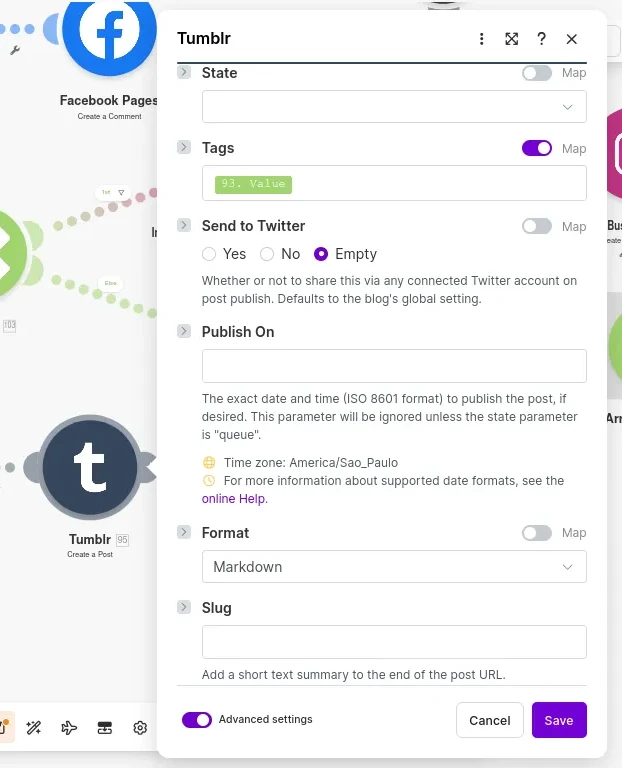Click the Save button
The image size is (622, 768).
point(558,720)
